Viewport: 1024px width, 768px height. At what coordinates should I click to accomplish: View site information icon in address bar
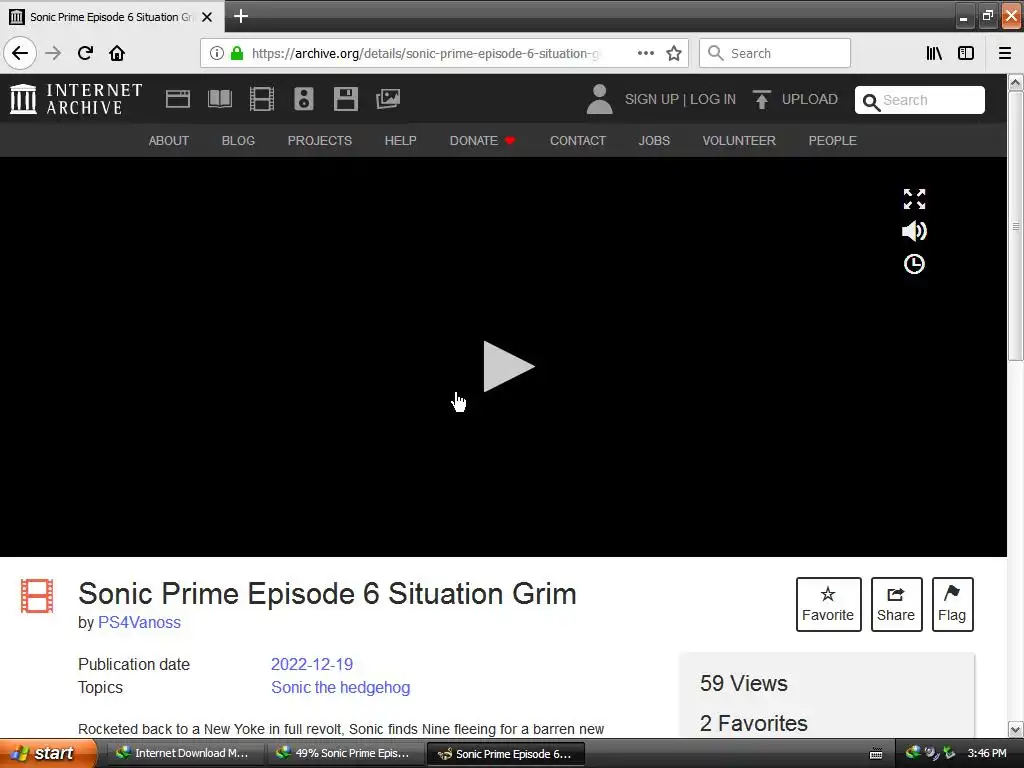pyautogui.click(x=217, y=53)
